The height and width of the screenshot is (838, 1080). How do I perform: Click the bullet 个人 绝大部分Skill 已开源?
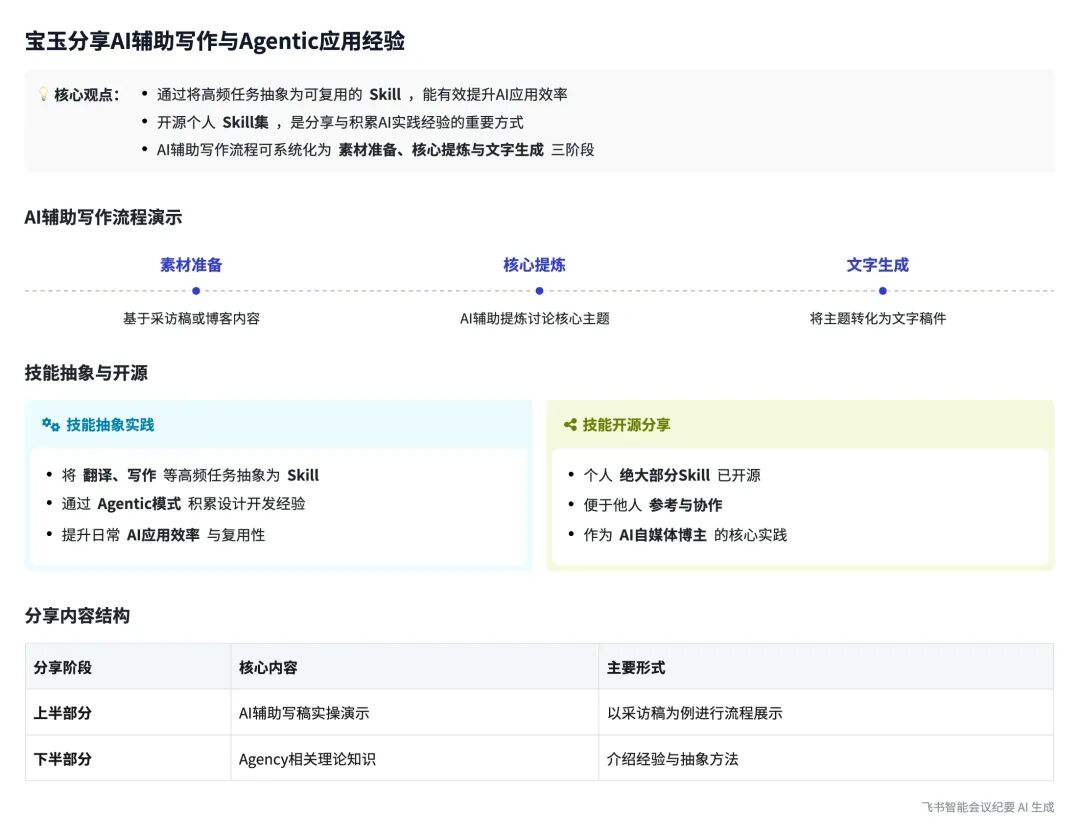click(x=672, y=475)
